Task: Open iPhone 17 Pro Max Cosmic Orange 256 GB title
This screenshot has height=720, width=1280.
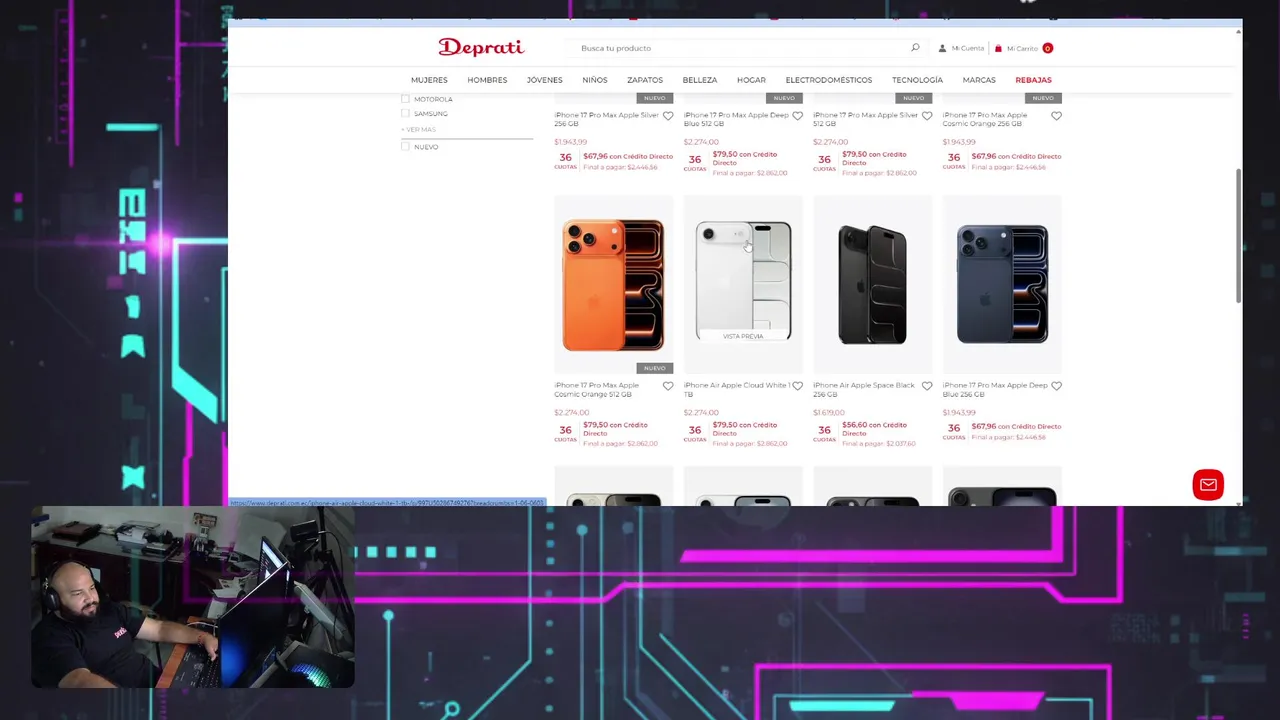Action: click(985, 119)
